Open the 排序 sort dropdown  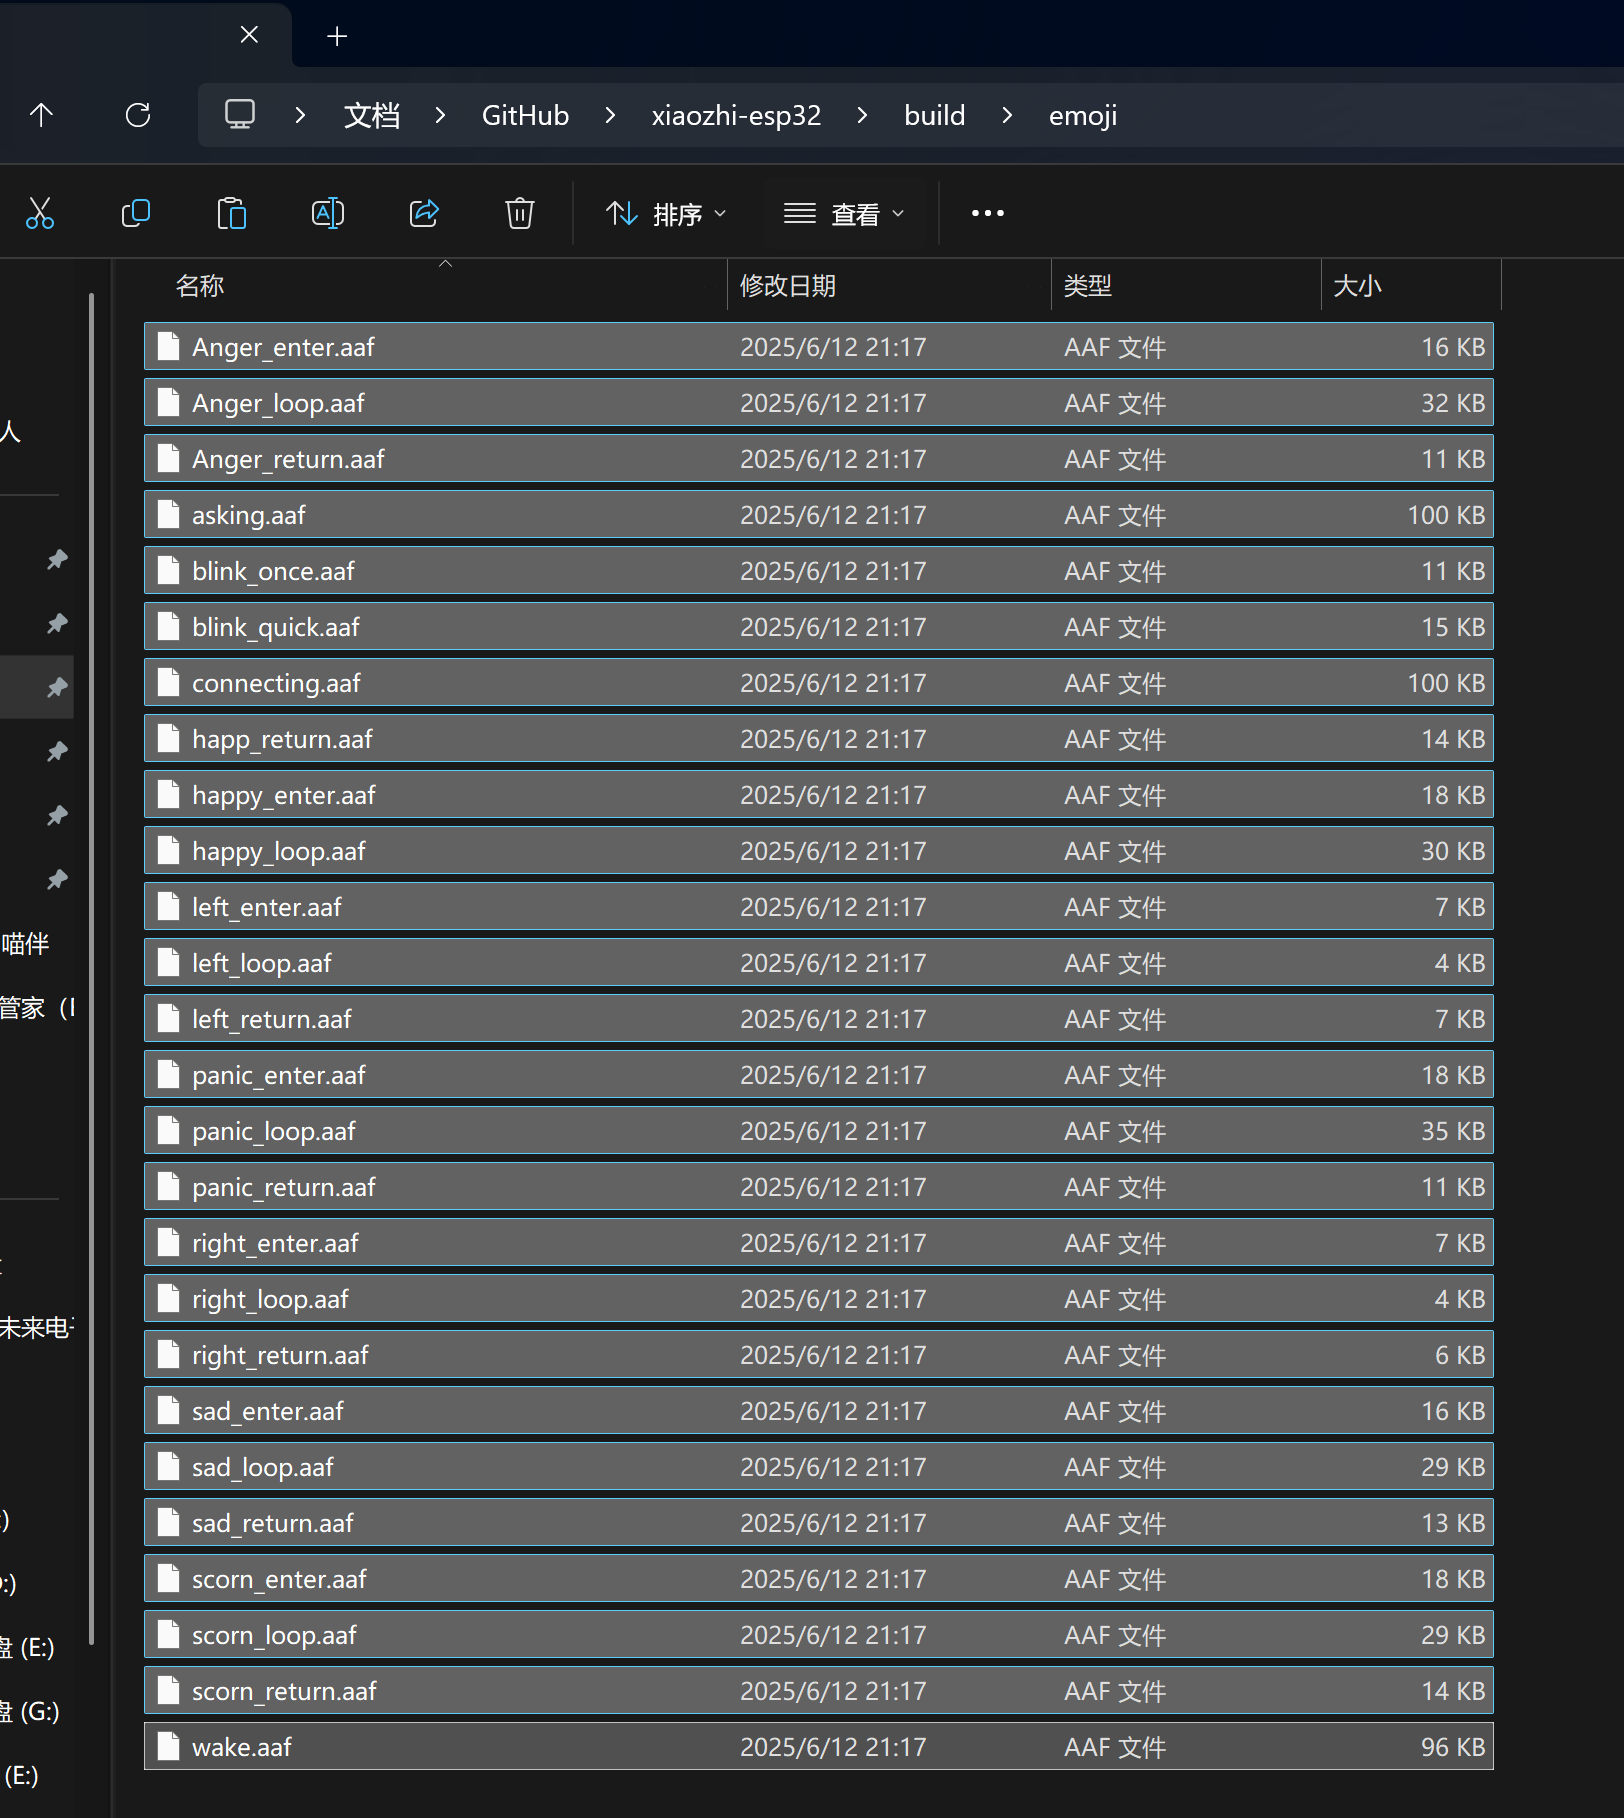(666, 214)
